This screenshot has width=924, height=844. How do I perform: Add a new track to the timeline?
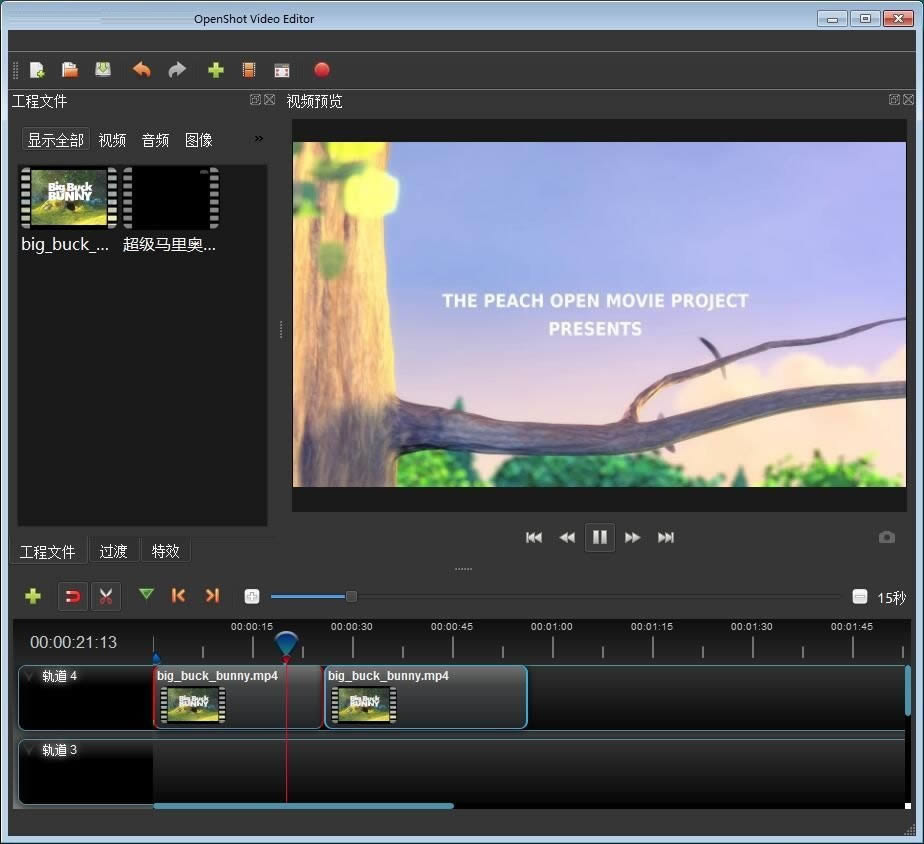point(33,596)
